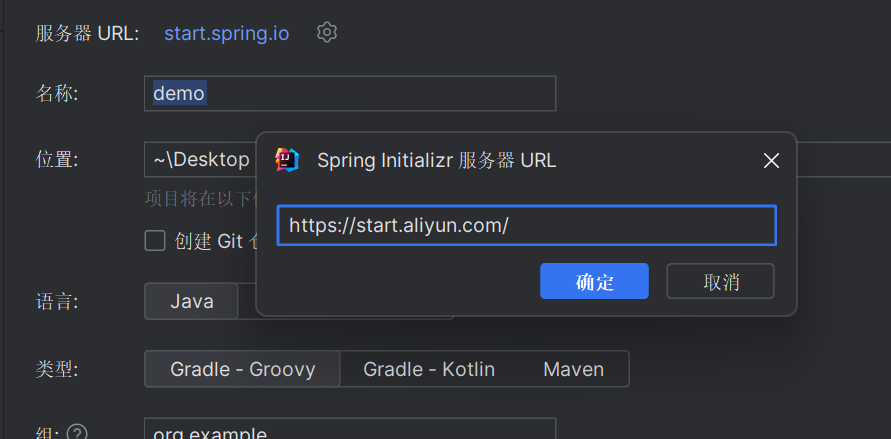Close the Spring Initializr URL dialog
The width and height of the screenshot is (891, 439).
[x=771, y=161]
